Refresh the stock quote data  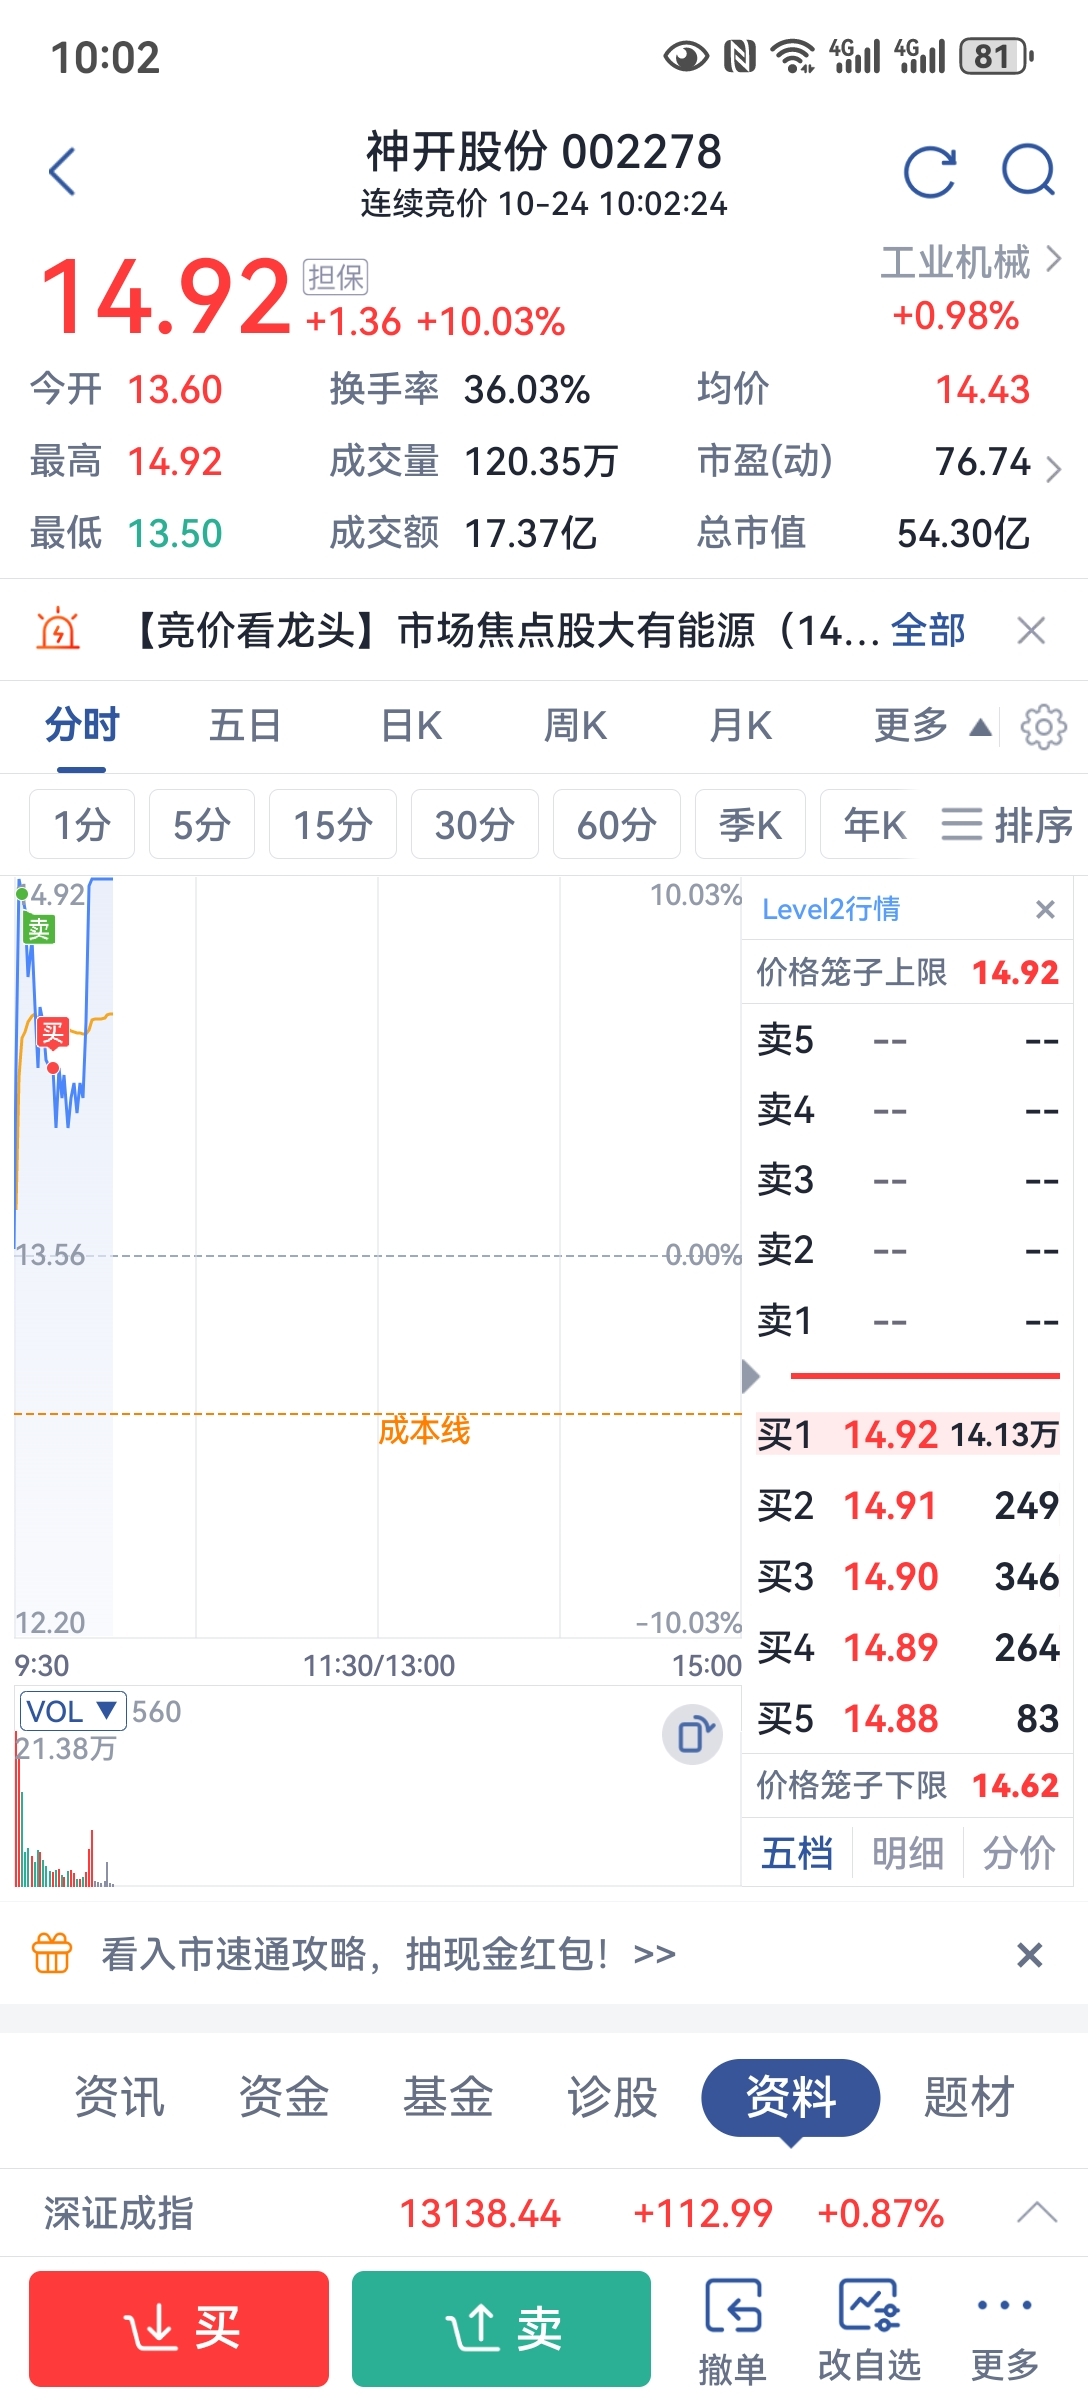tap(929, 171)
